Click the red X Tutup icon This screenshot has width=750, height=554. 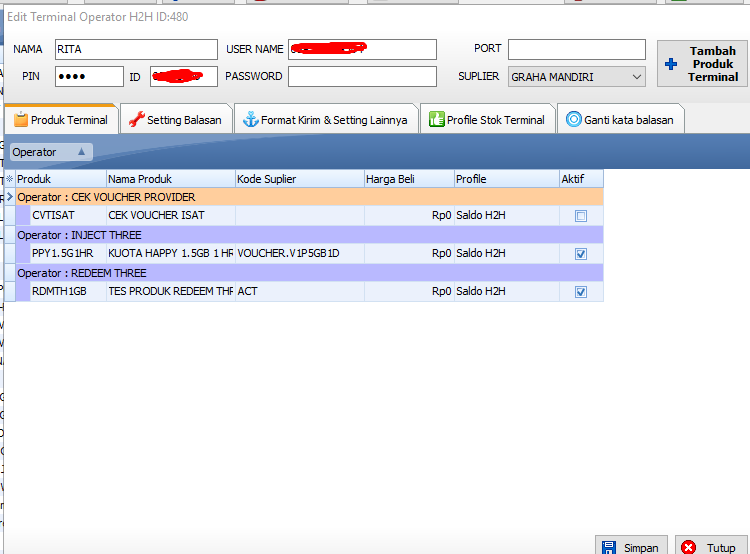688,547
